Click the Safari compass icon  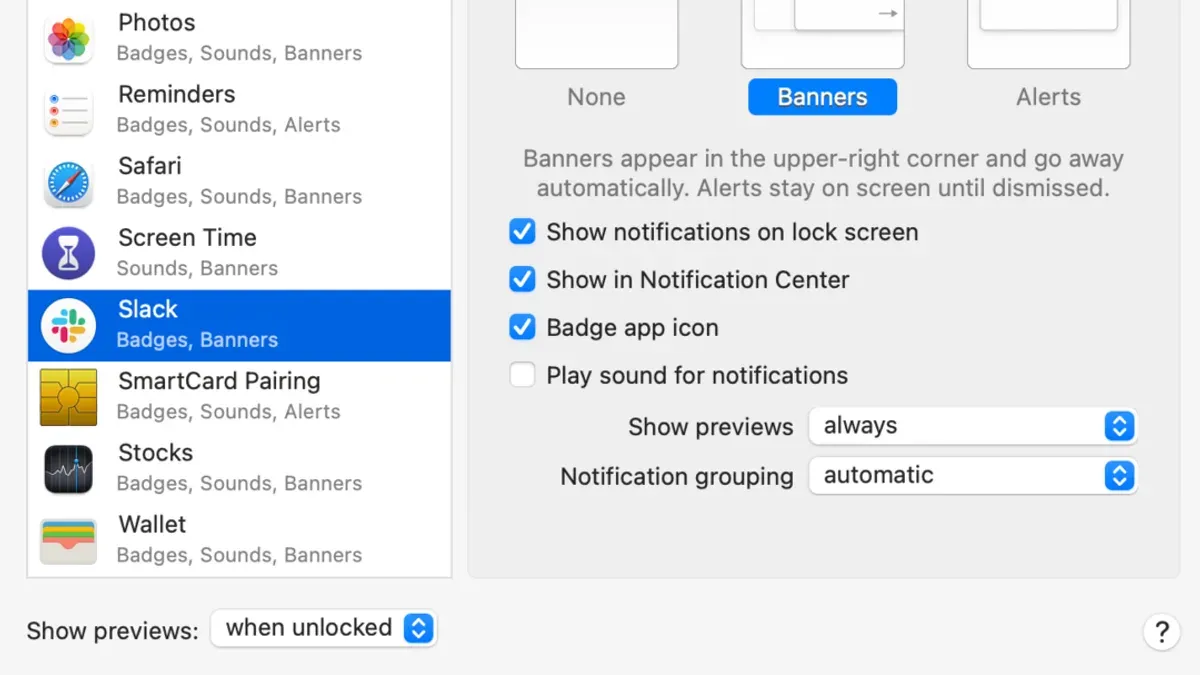tap(69, 182)
